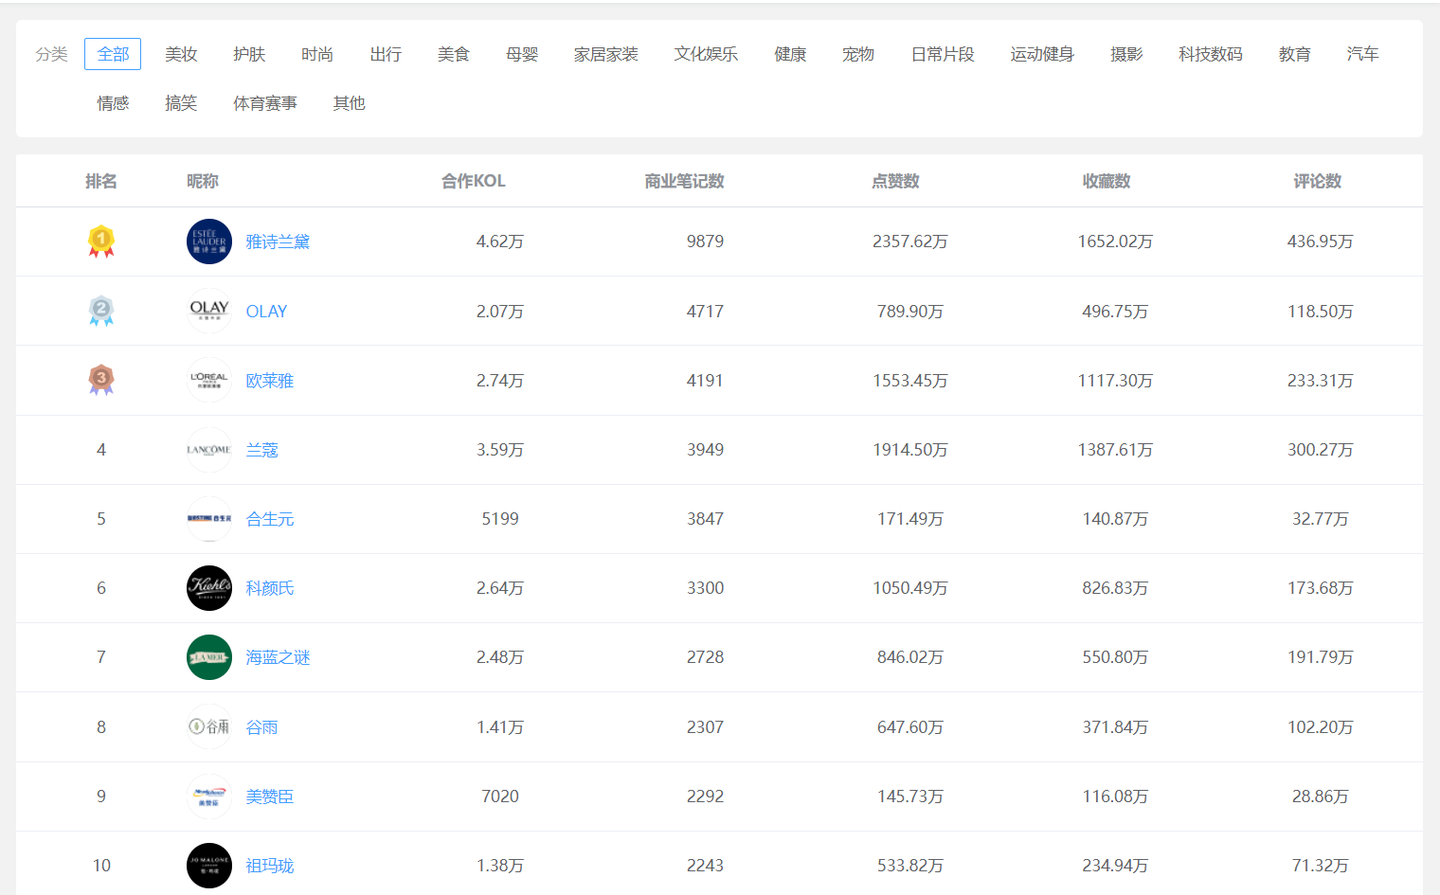The image size is (1440, 895).
Task: Filter by 美妆 category
Action: click(x=181, y=54)
